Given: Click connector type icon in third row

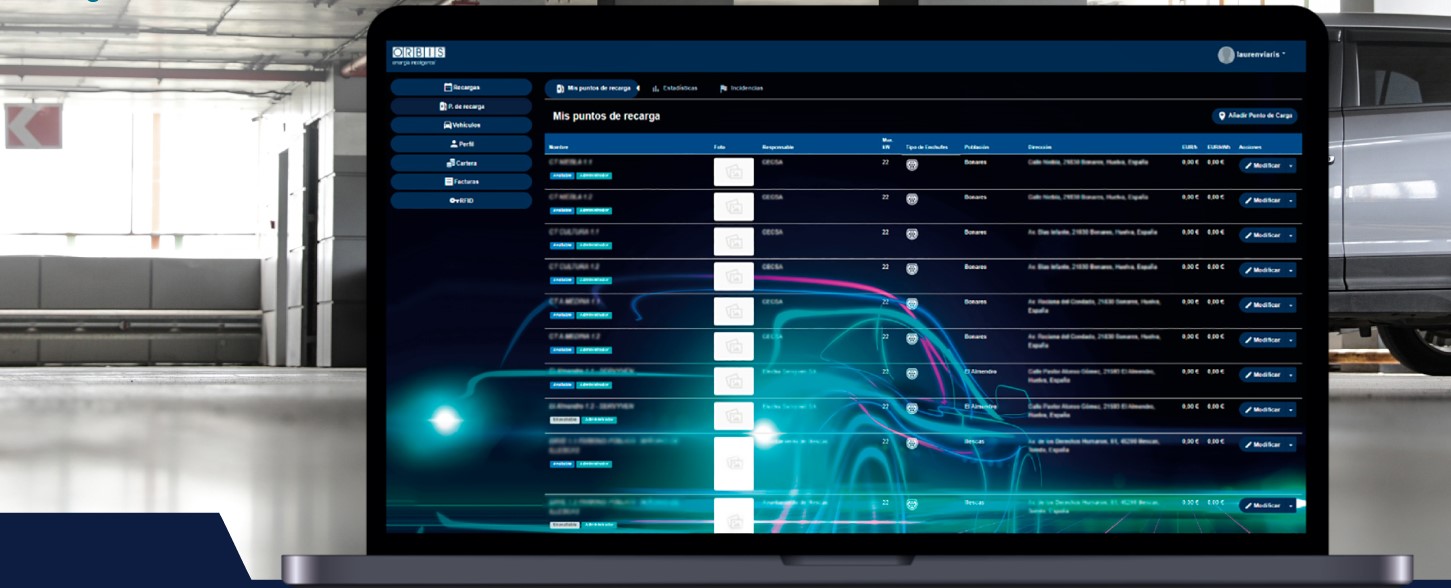Looking at the screenshot, I should coord(912,235).
